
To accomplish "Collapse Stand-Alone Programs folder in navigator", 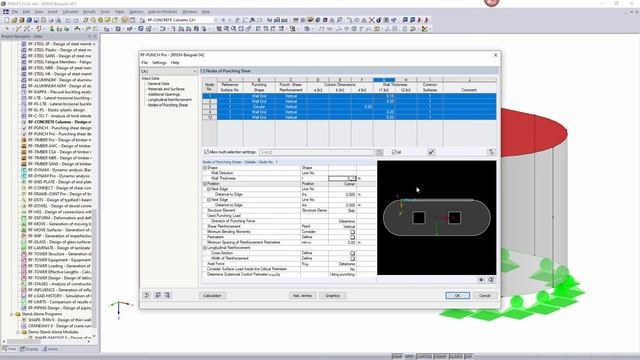I will pyautogui.click(x=12, y=314).
